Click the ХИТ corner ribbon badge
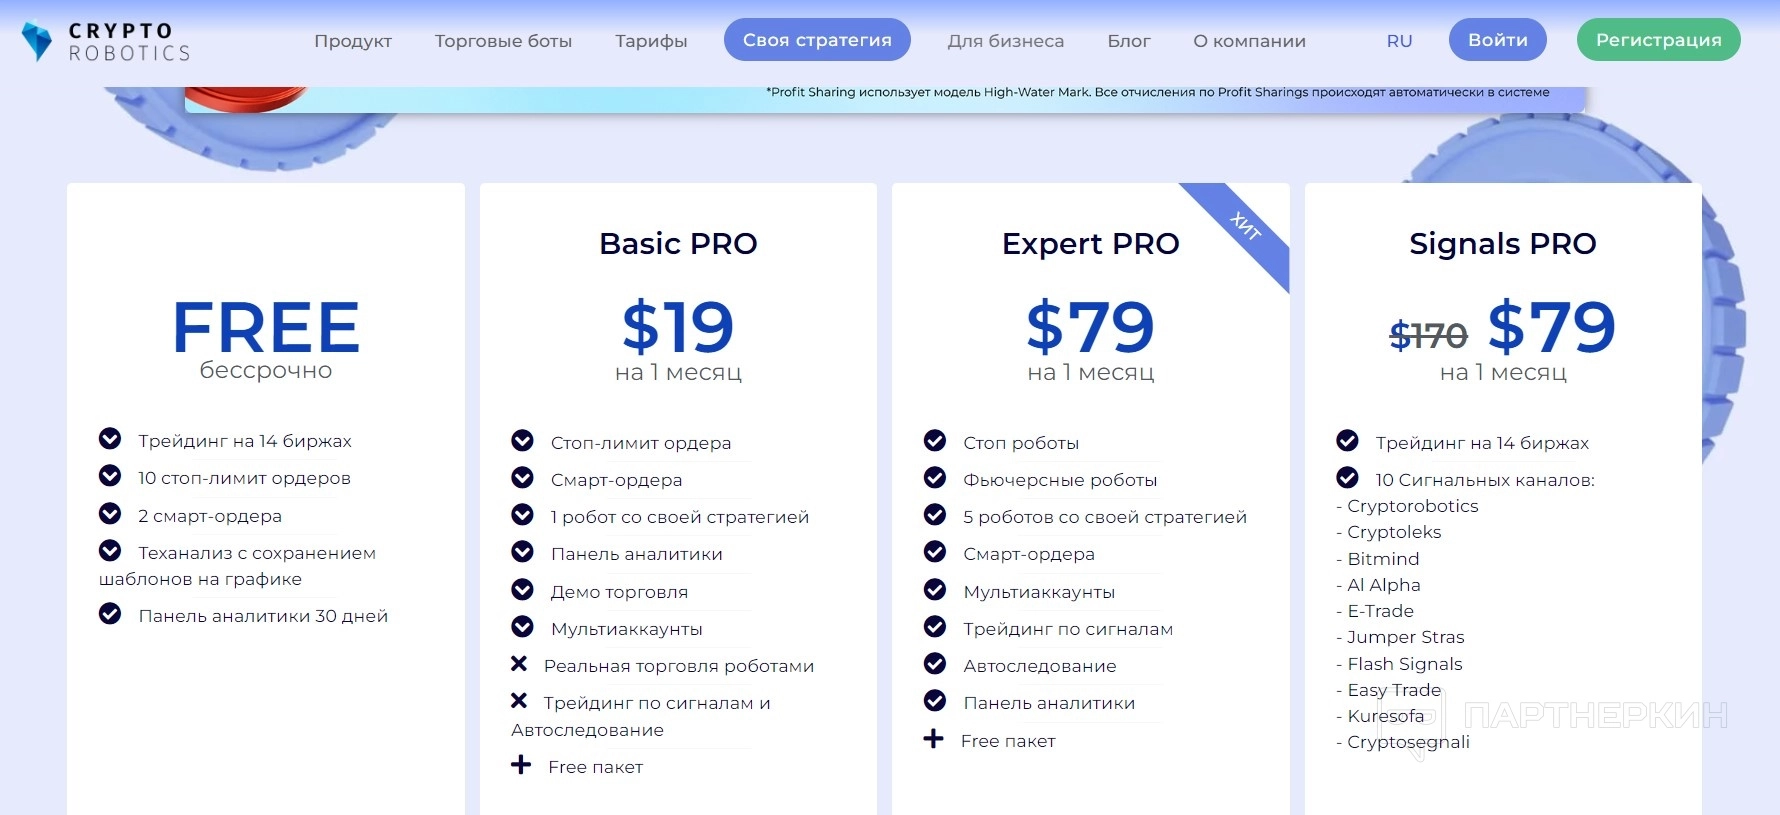Image resolution: width=1780 pixels, height=815 pixels. [1245, 227]
